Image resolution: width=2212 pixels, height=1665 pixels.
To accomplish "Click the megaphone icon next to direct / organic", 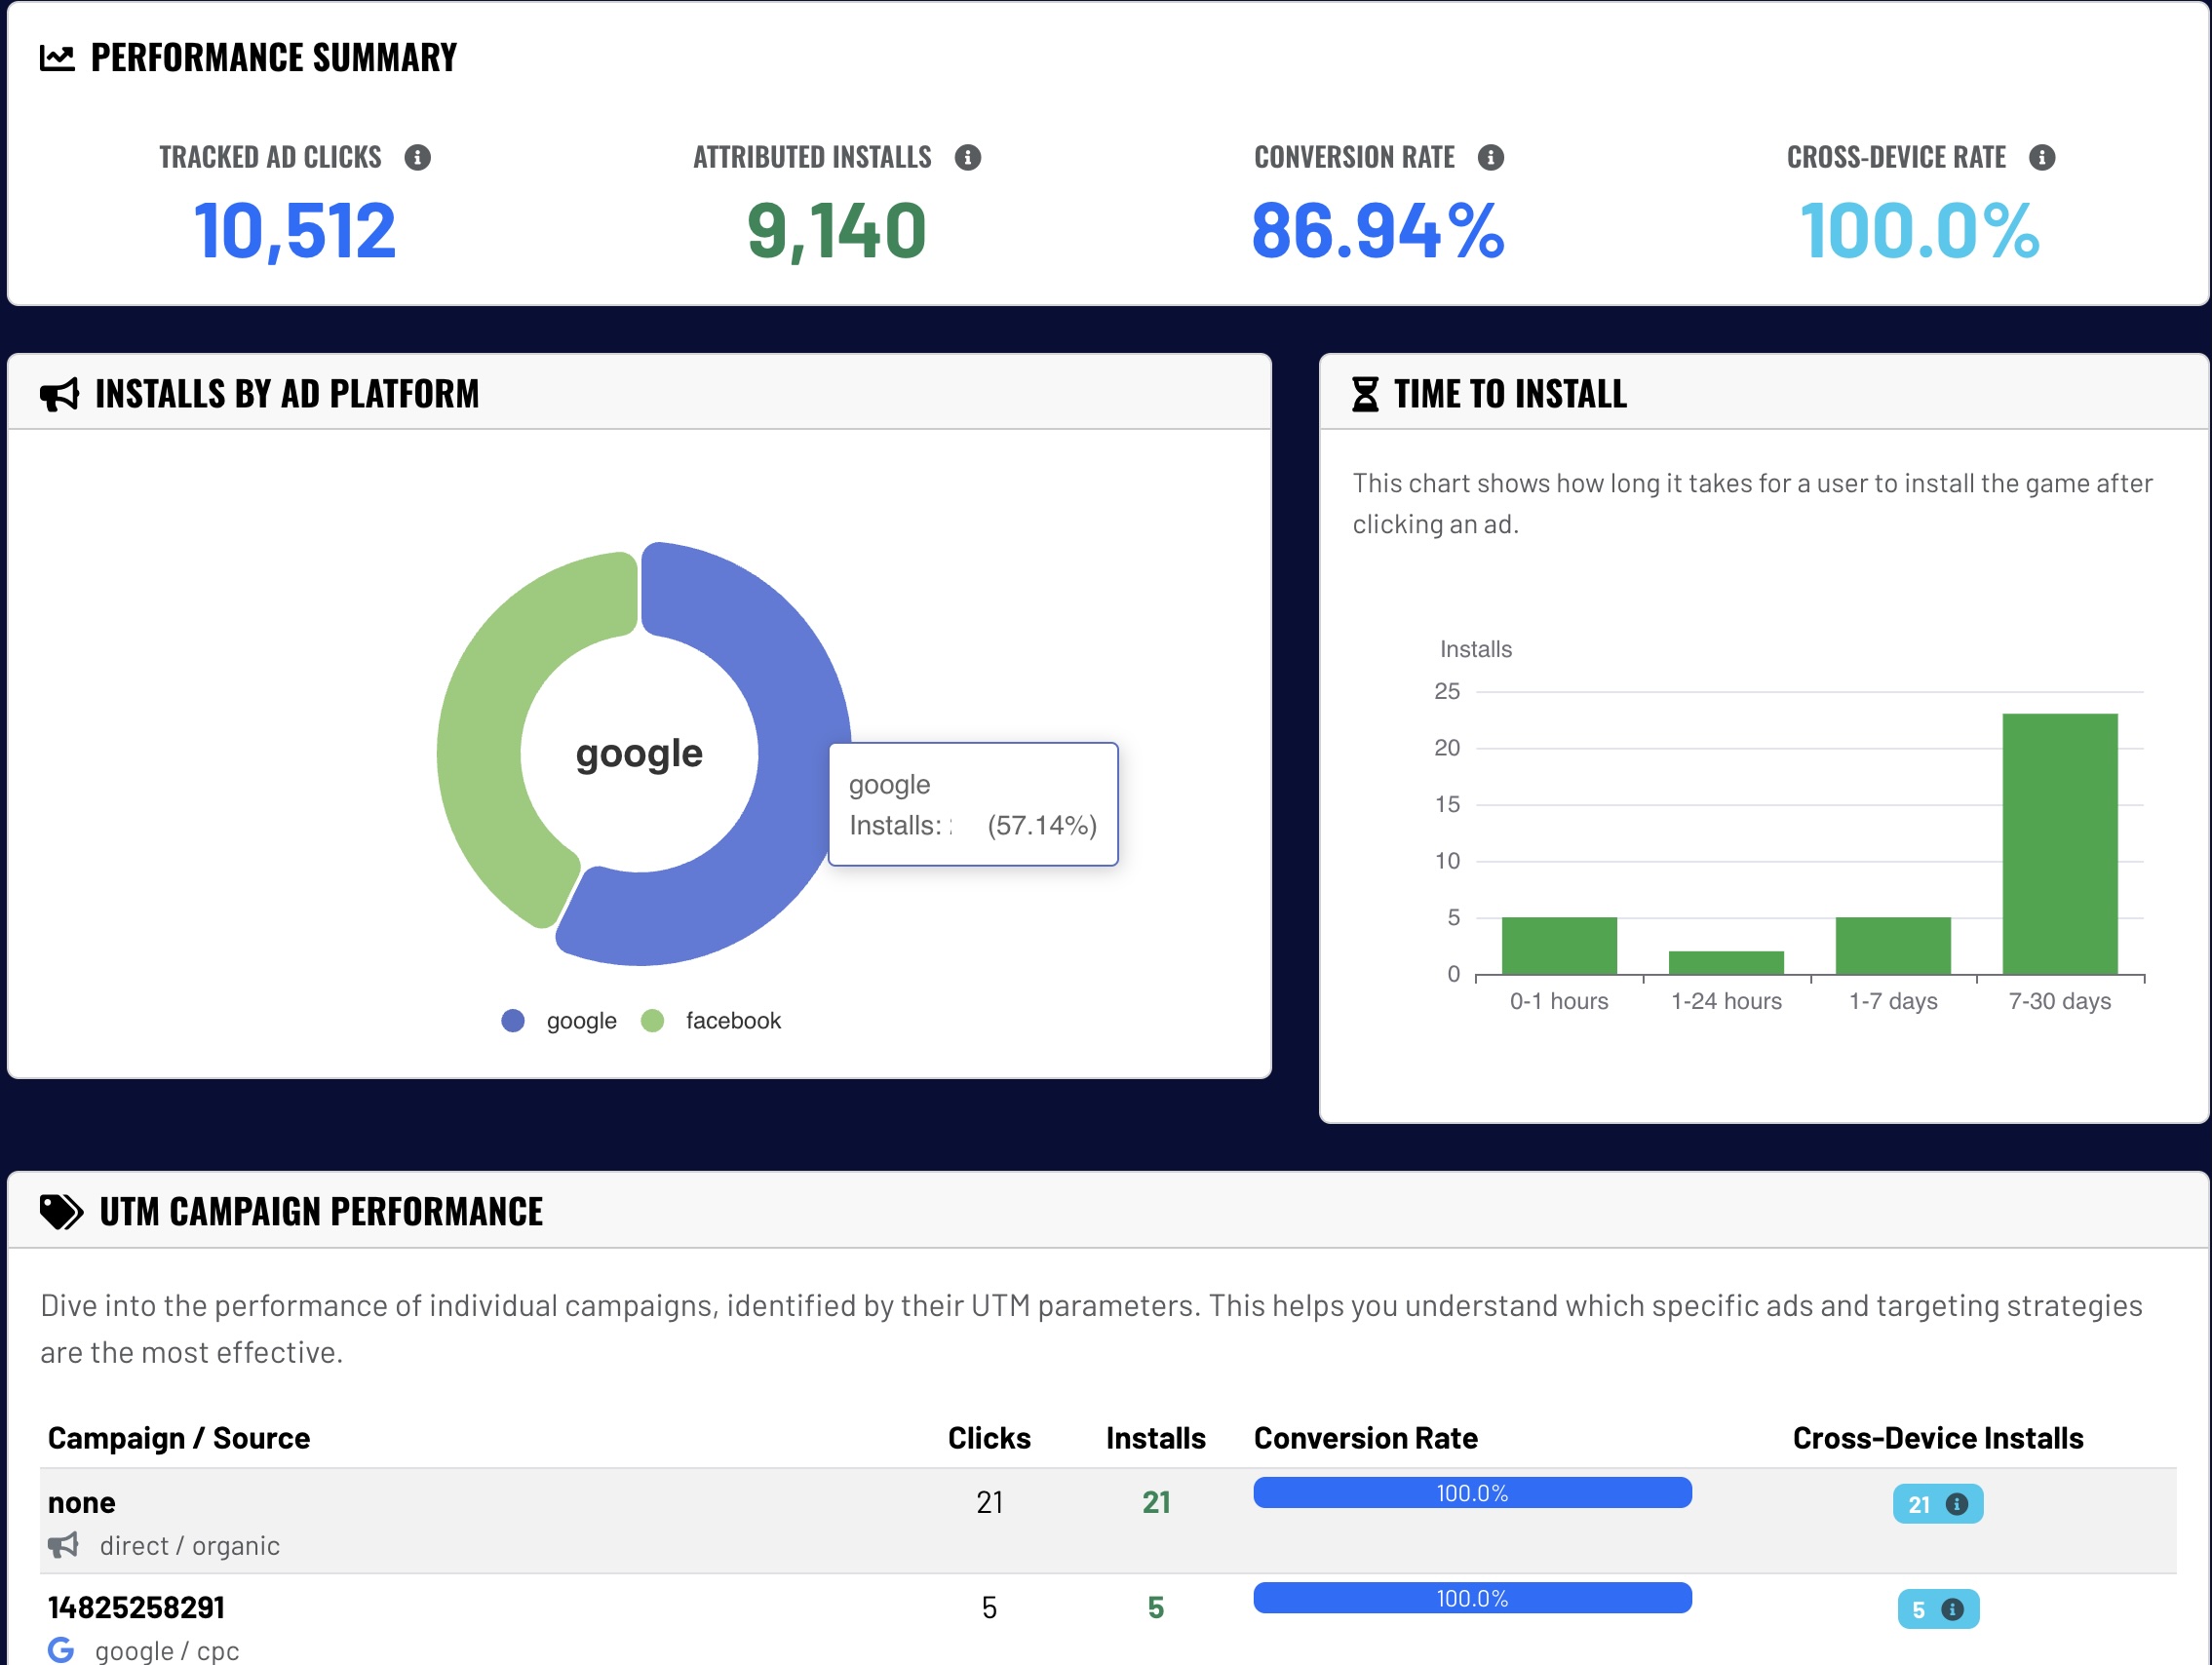I will (63, 1545).
